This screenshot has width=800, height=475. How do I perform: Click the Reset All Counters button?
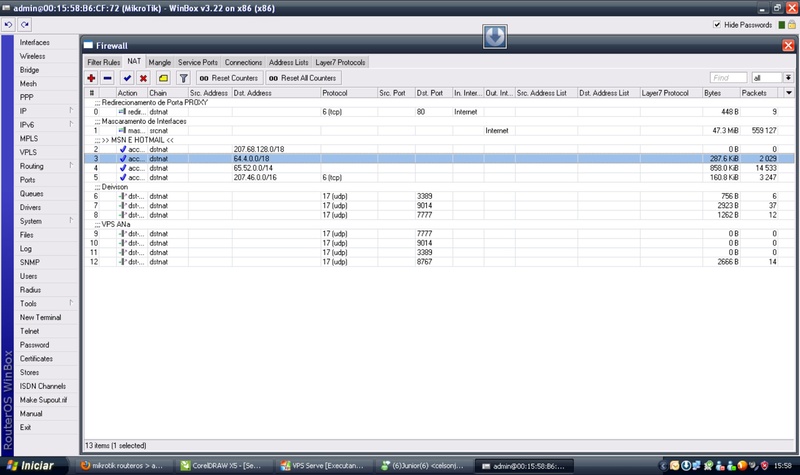(303, 78)
